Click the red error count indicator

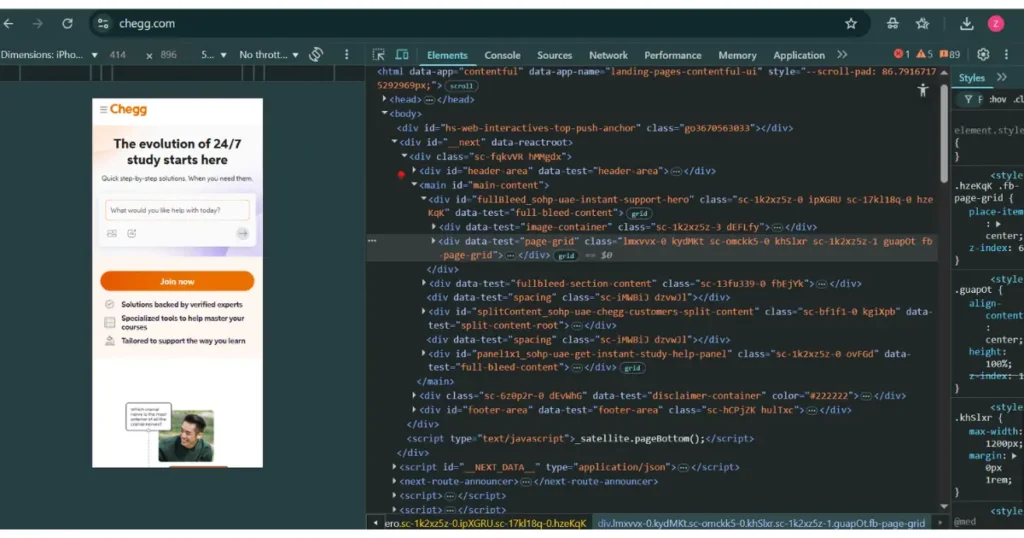point(902,54)
